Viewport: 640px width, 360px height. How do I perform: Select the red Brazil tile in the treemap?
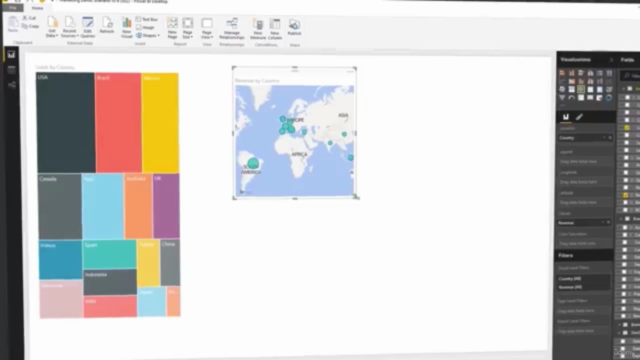click(x=118, y=123)
